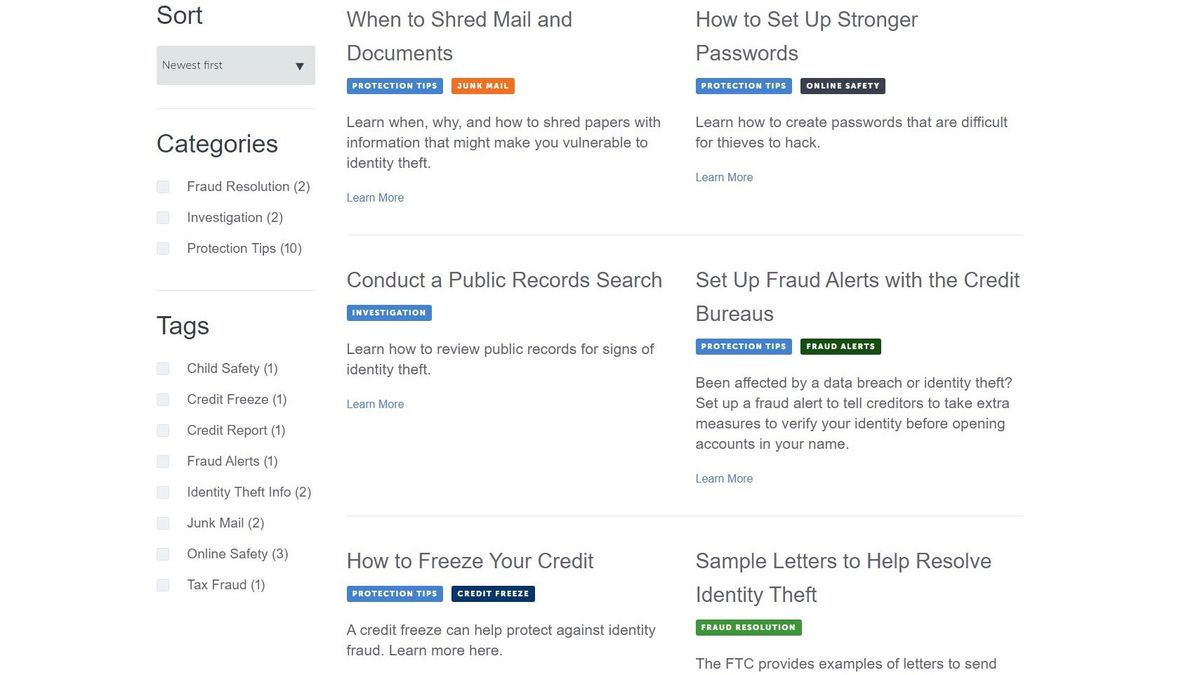The width and height of the screenshot is (1200, 675).
Task: Click the orange Junk Mail tag badge
Action: point(483,86)
